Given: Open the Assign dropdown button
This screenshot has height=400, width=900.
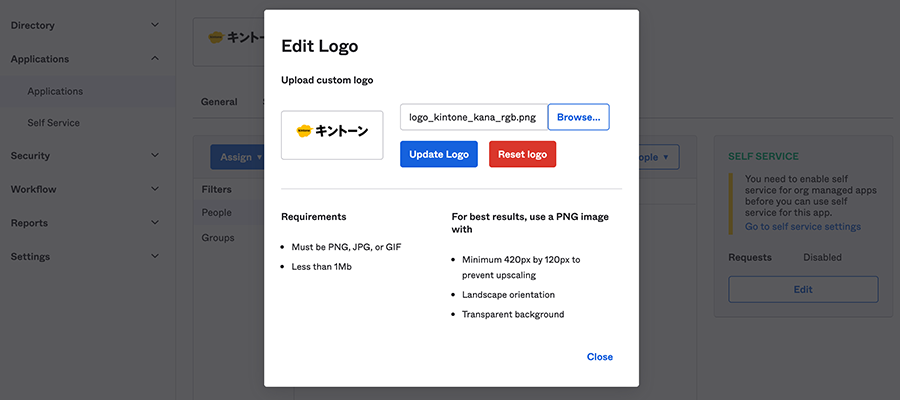Looking at the screenshot, I should pos(239,157).
